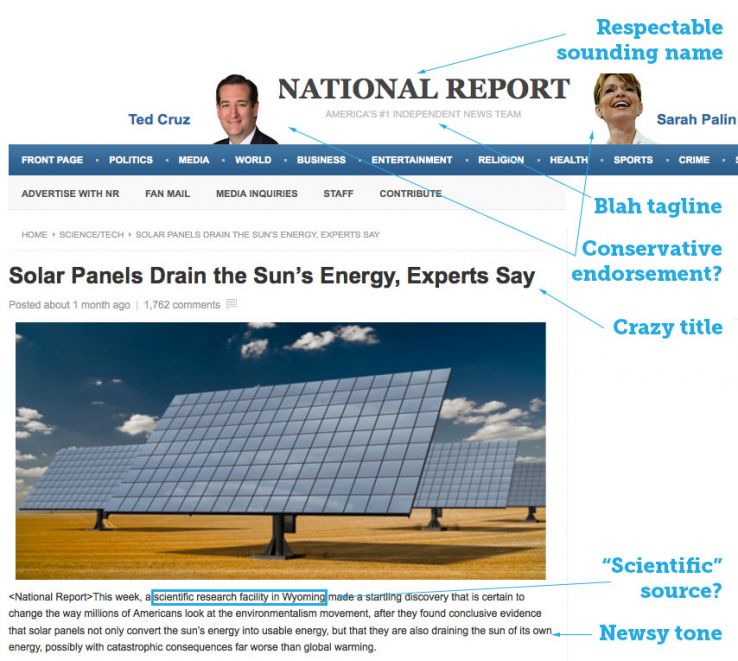Click the NATIONAL REPORT site logo
Image resolution: width=738 pixels, height=661 pixels.
click(x=424, y=89)
